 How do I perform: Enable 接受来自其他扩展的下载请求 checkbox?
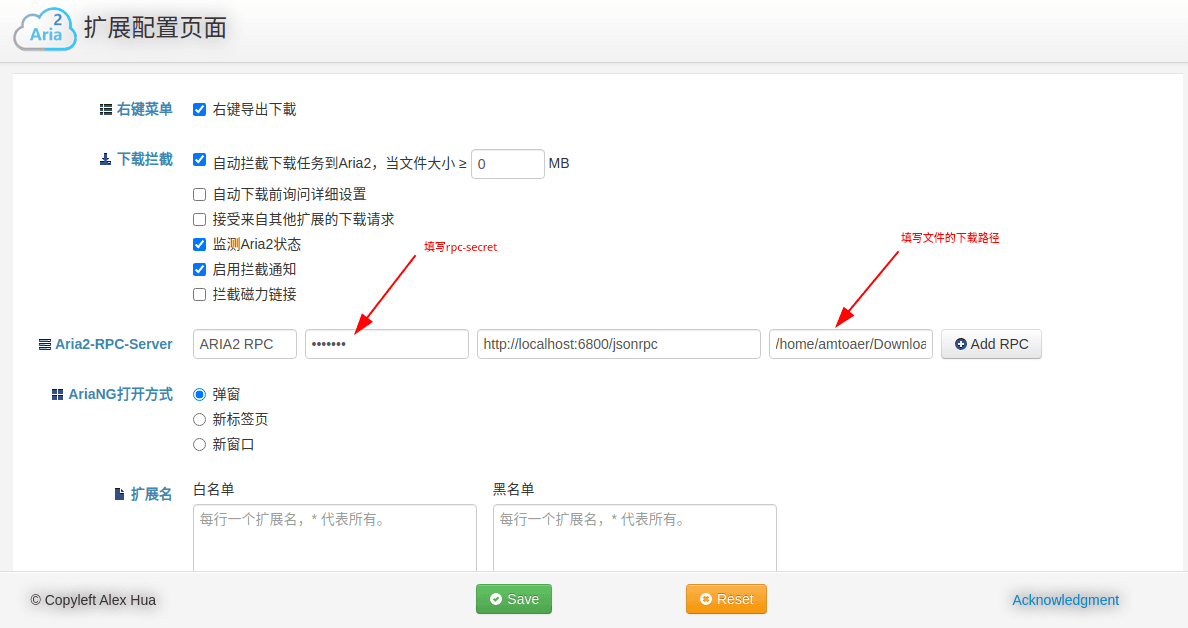[x=199, y=220]
